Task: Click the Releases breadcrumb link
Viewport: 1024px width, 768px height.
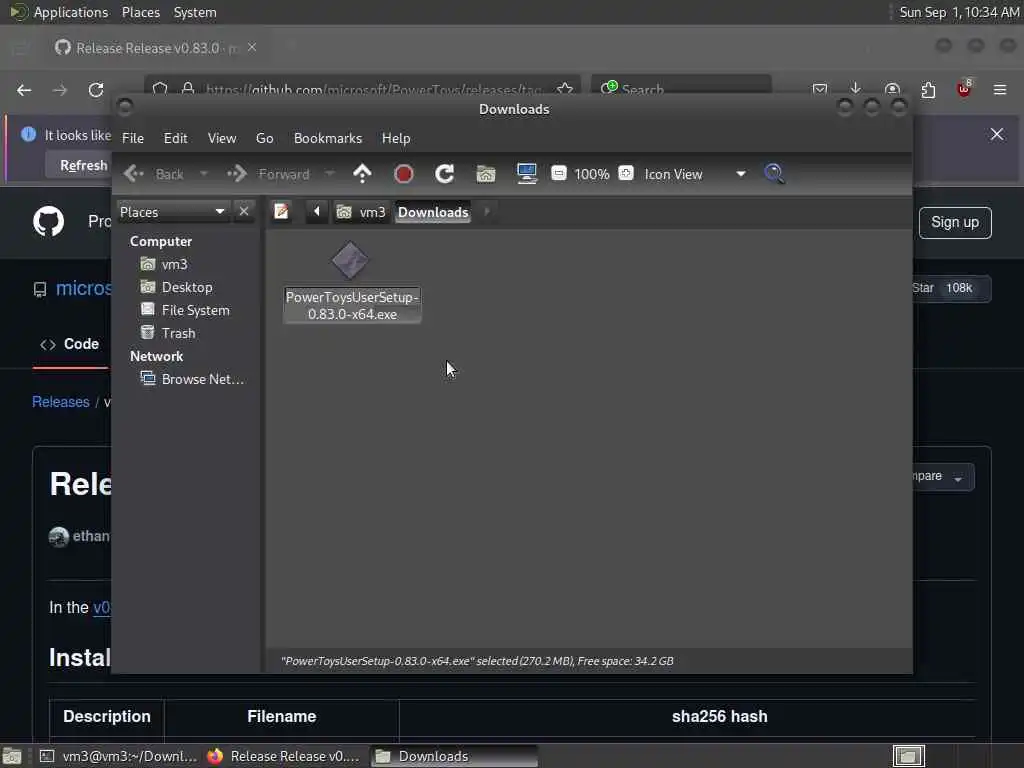Action: (61, 402)
